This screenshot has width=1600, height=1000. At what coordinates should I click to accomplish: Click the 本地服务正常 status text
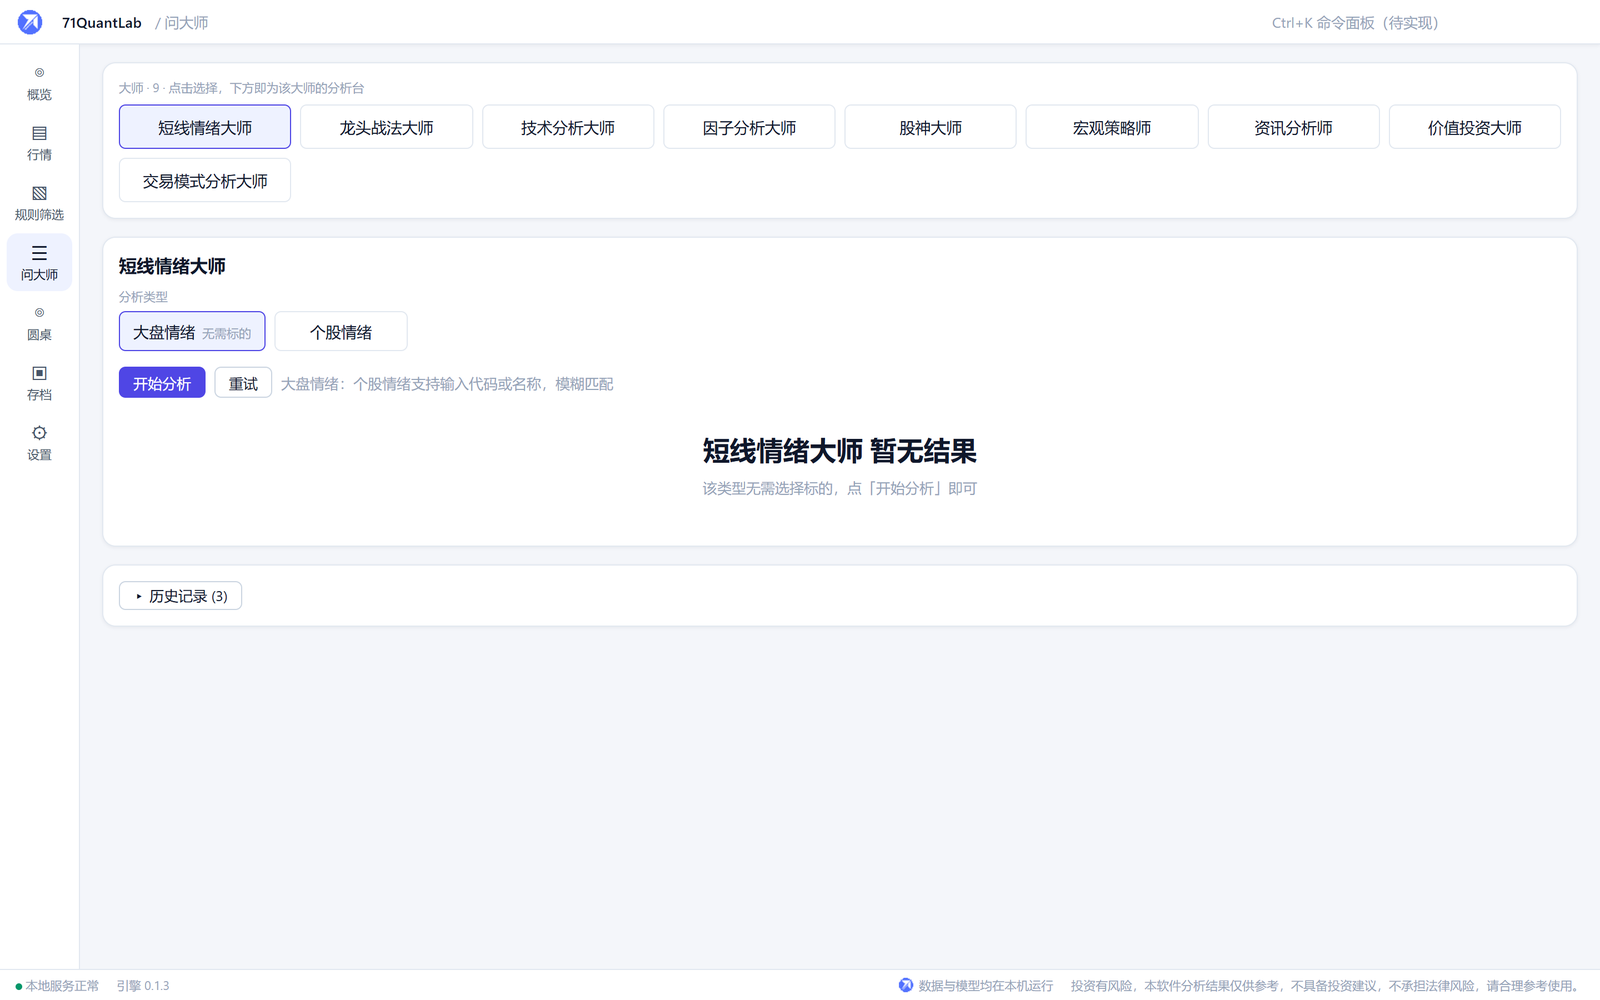(62, 986)
